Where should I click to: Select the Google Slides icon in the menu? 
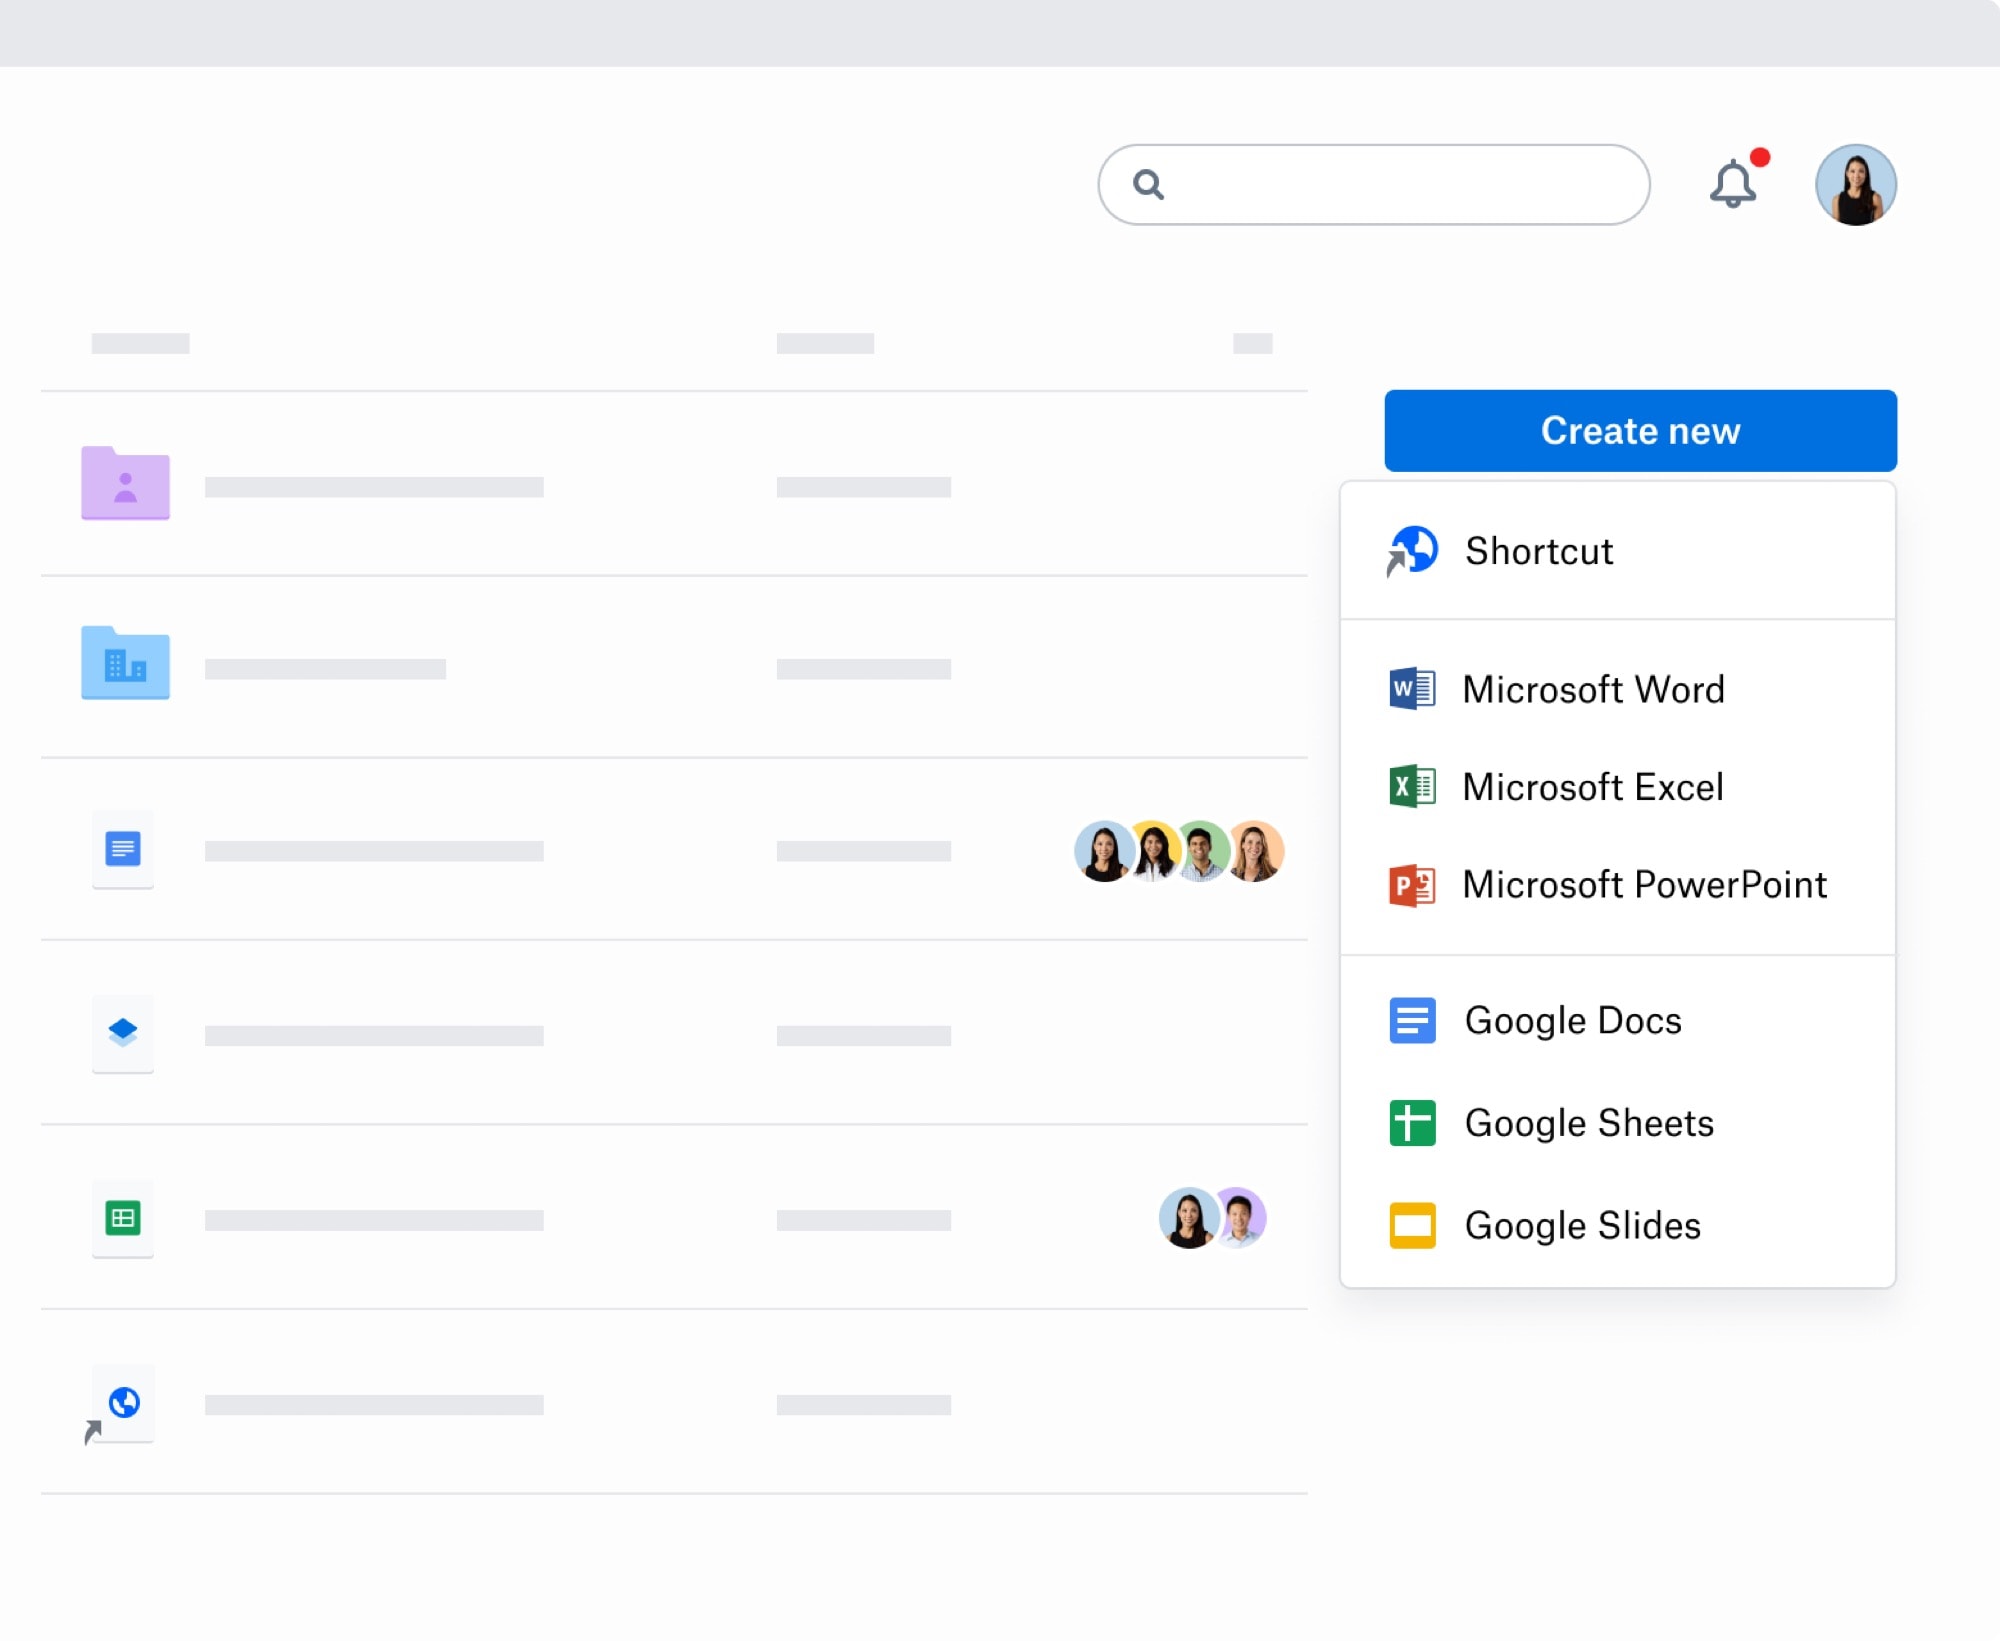click(1411, 1225)
